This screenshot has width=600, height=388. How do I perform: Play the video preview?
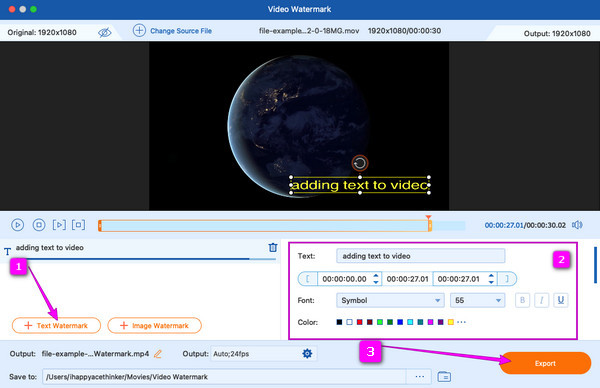pos(18,225)
